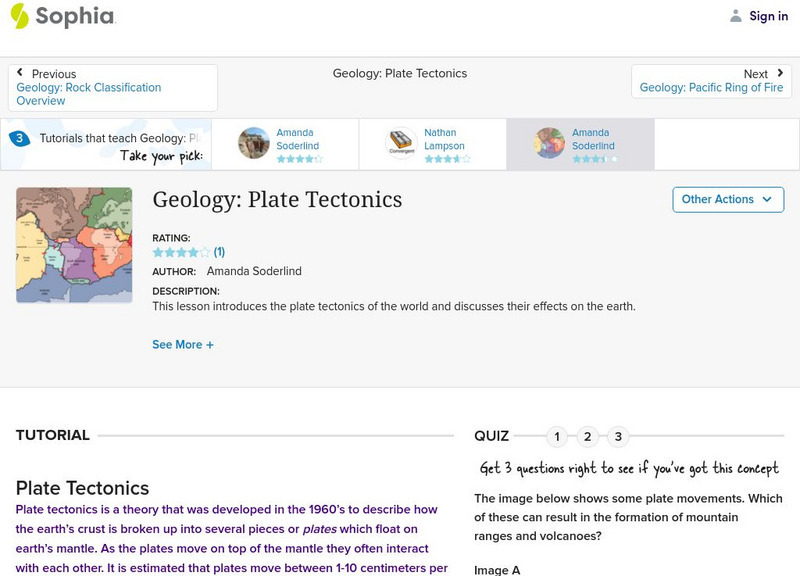Open the Other Actions dropdown
The image size is (800, 576).
726,199
